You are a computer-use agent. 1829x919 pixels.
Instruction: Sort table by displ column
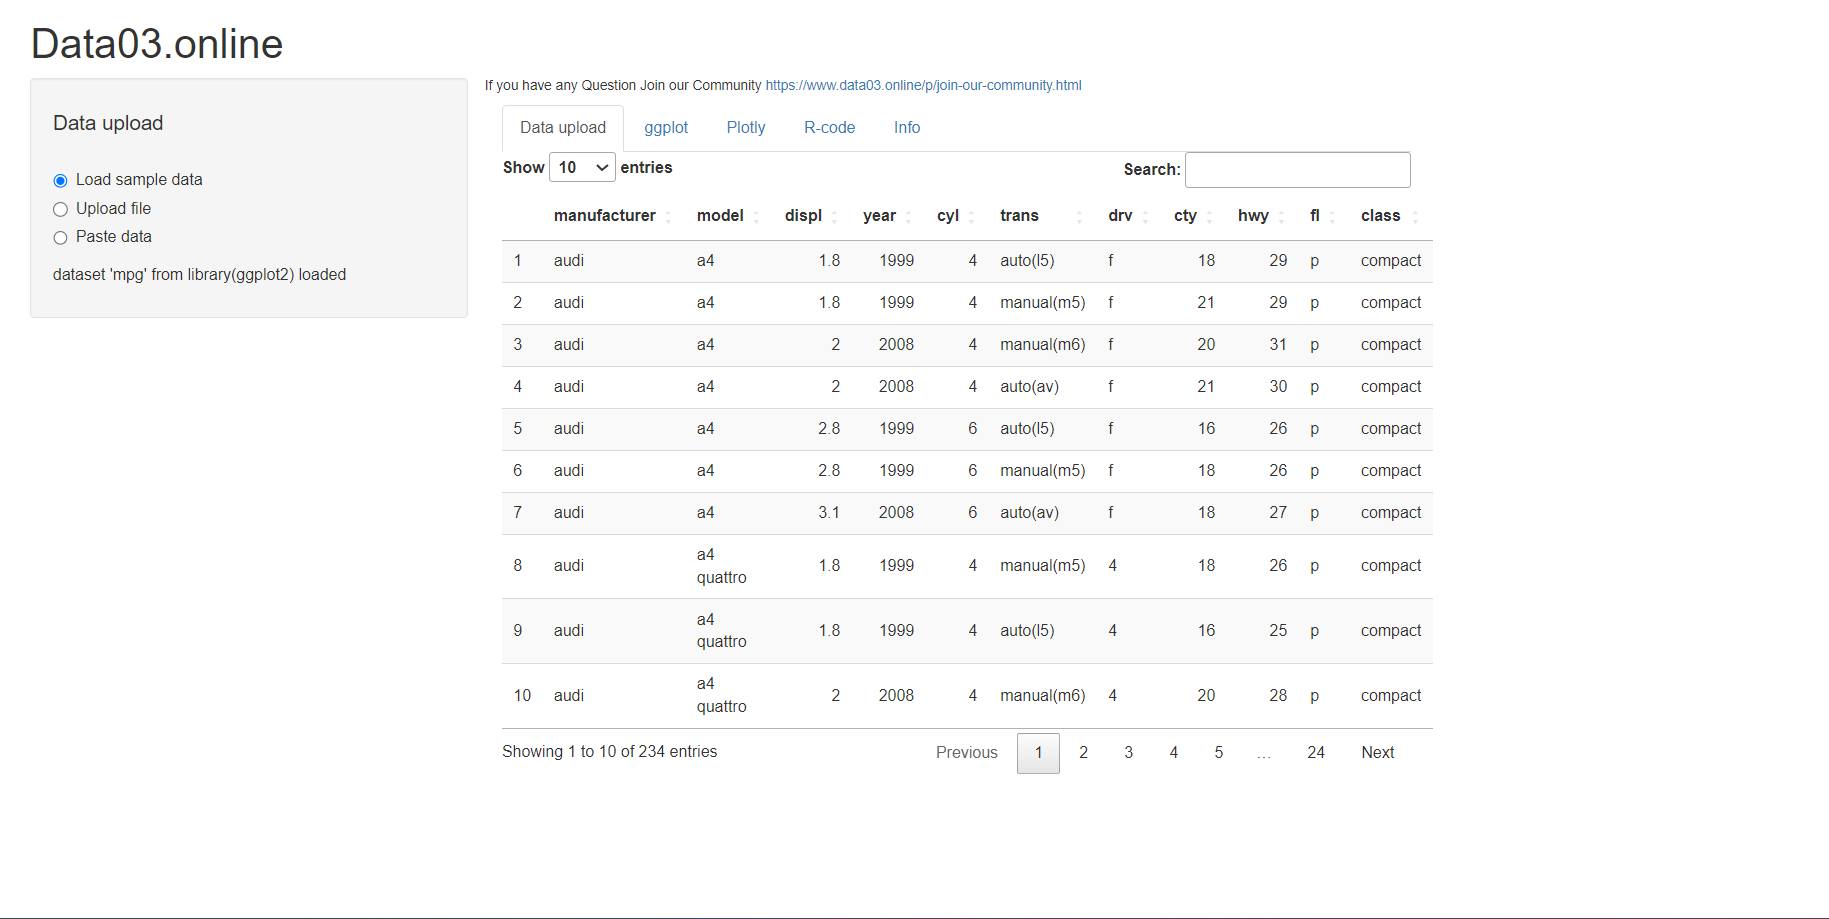(811, 216)
